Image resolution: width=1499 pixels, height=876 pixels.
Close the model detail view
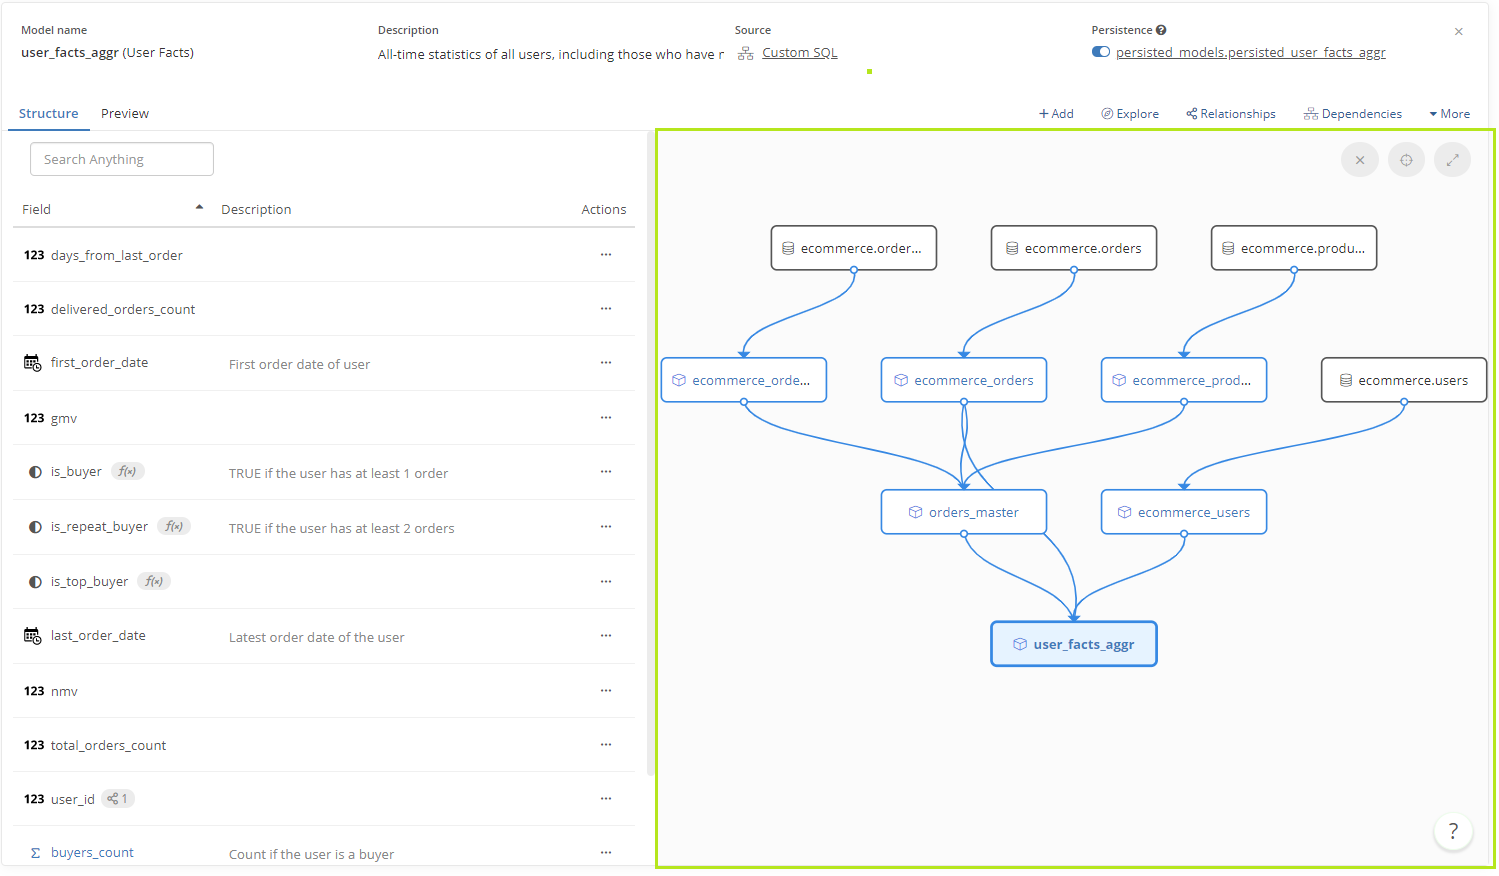[1459, 32]
